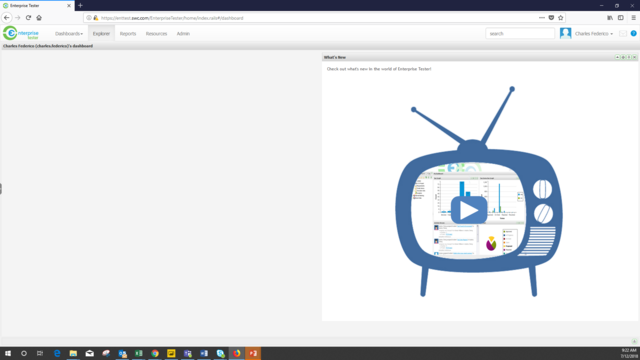Open What's New panel gear settings
Viewport: 640px width, 360px height.
coord(623,58)
